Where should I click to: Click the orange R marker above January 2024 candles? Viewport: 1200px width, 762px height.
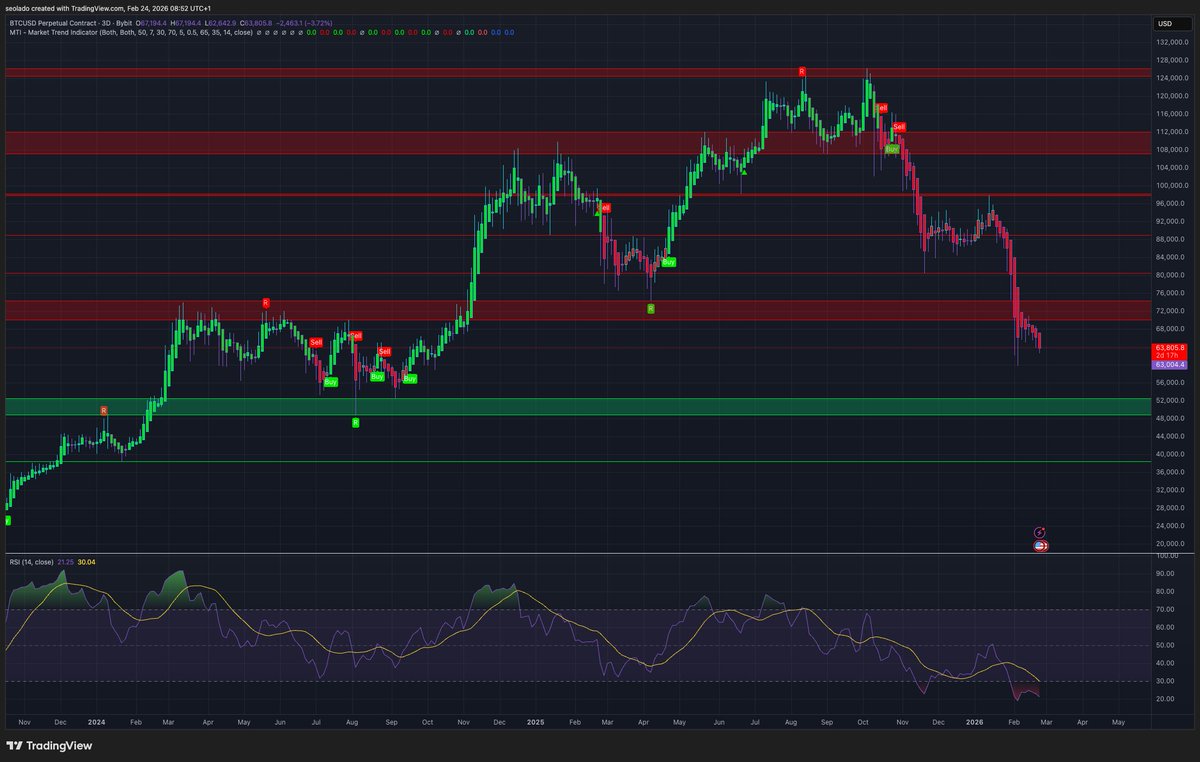coord(104,410)
